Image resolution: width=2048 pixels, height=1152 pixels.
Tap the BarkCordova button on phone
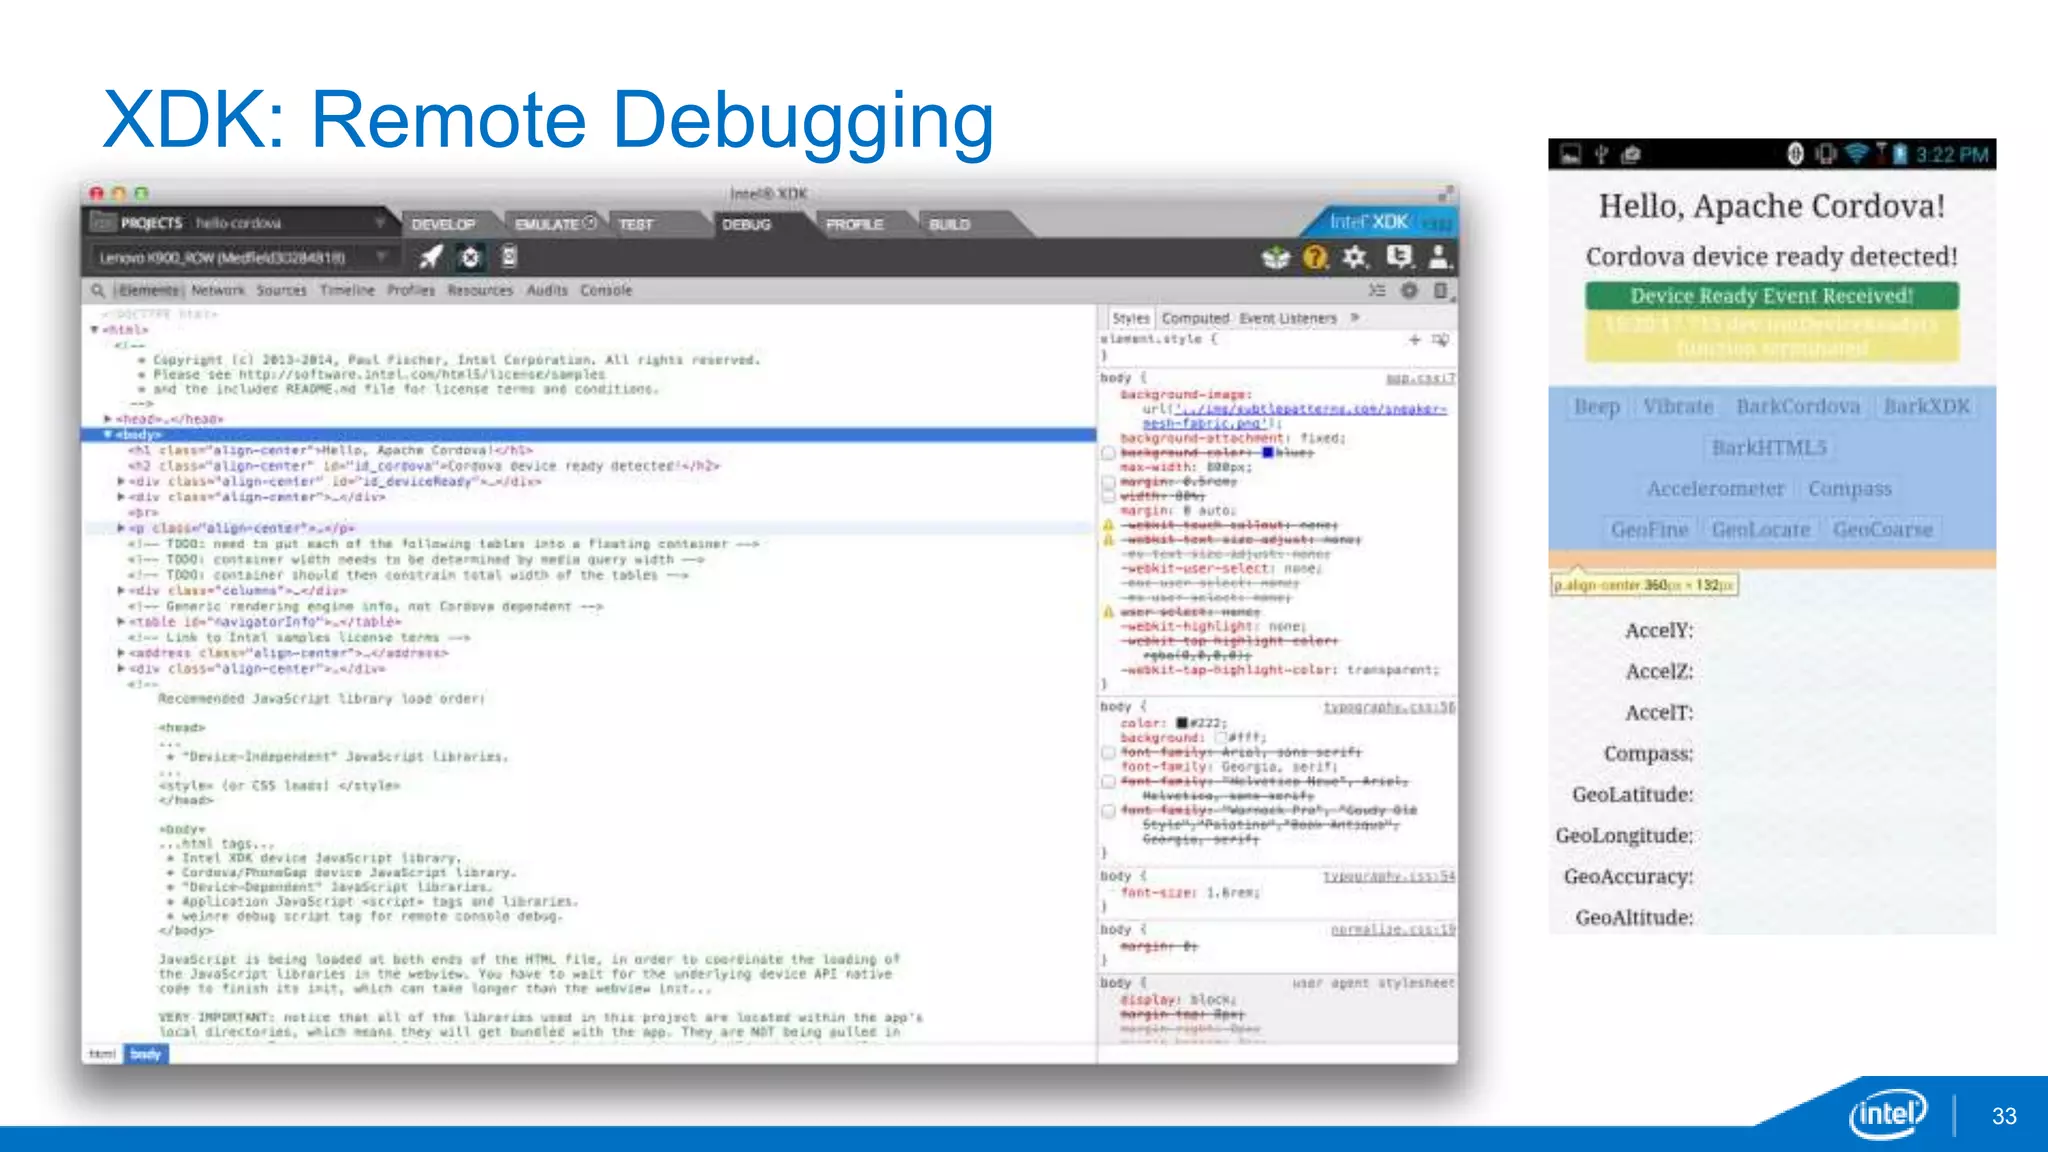1798,407
